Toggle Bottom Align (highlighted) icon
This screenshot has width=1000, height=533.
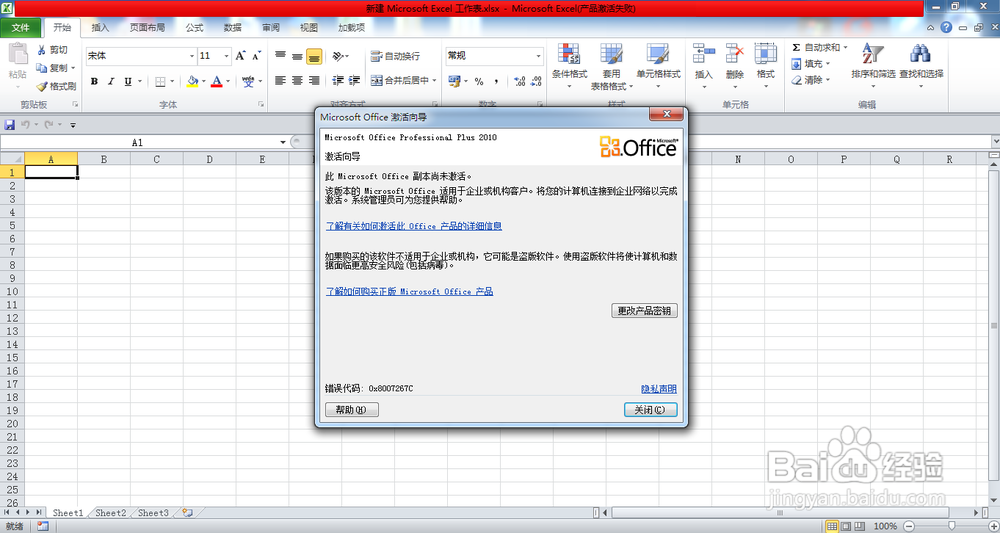(314, 56)
